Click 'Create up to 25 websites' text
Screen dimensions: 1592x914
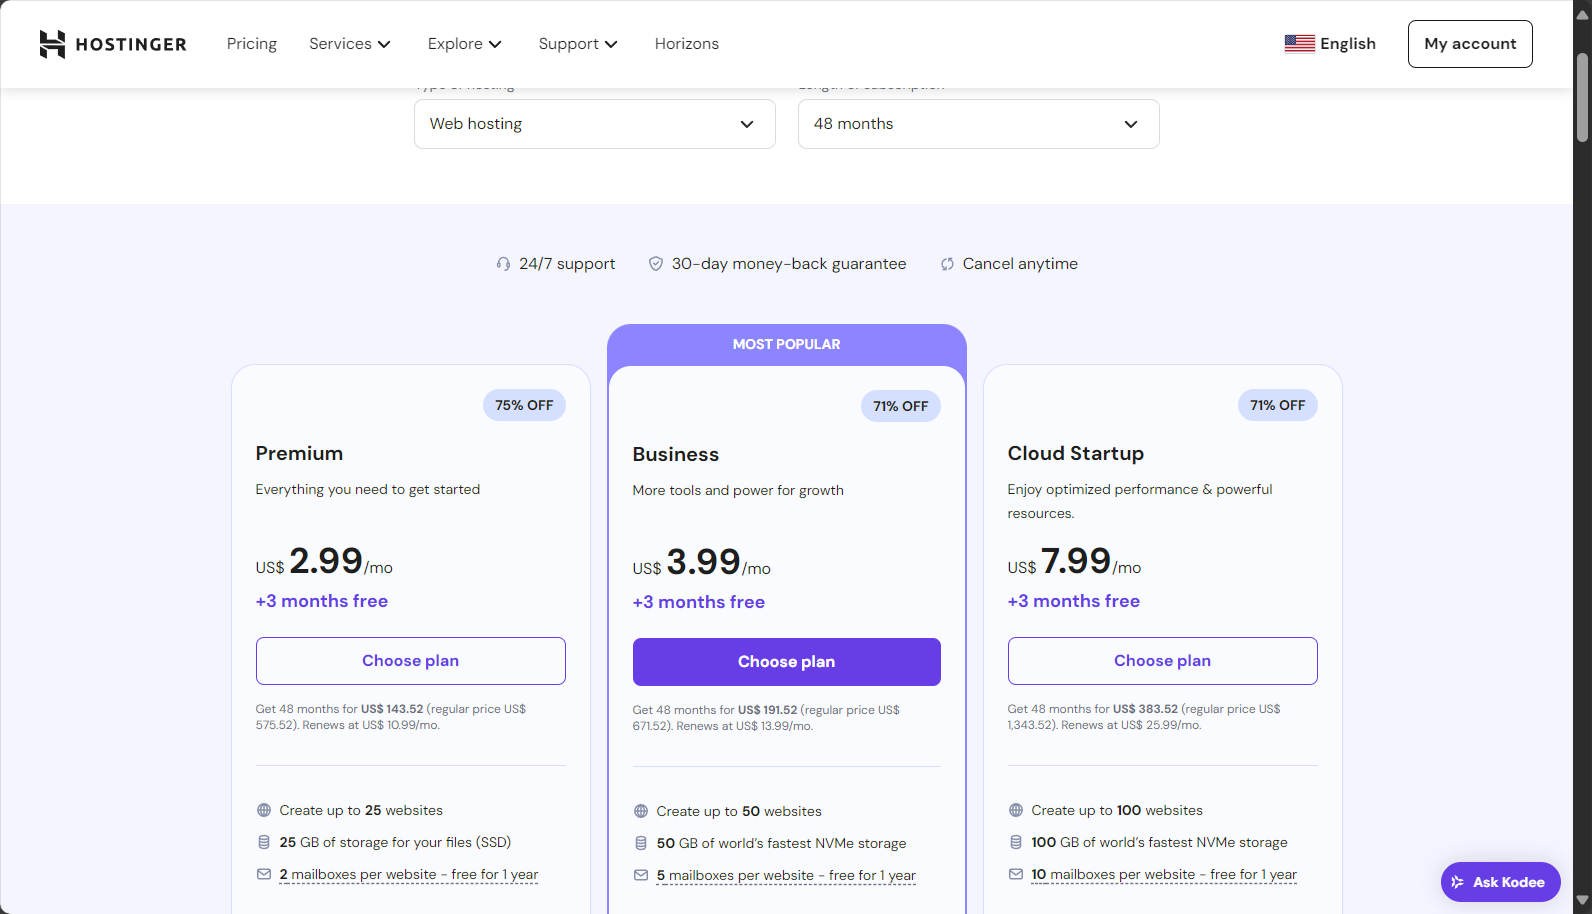tap(361, 810)
